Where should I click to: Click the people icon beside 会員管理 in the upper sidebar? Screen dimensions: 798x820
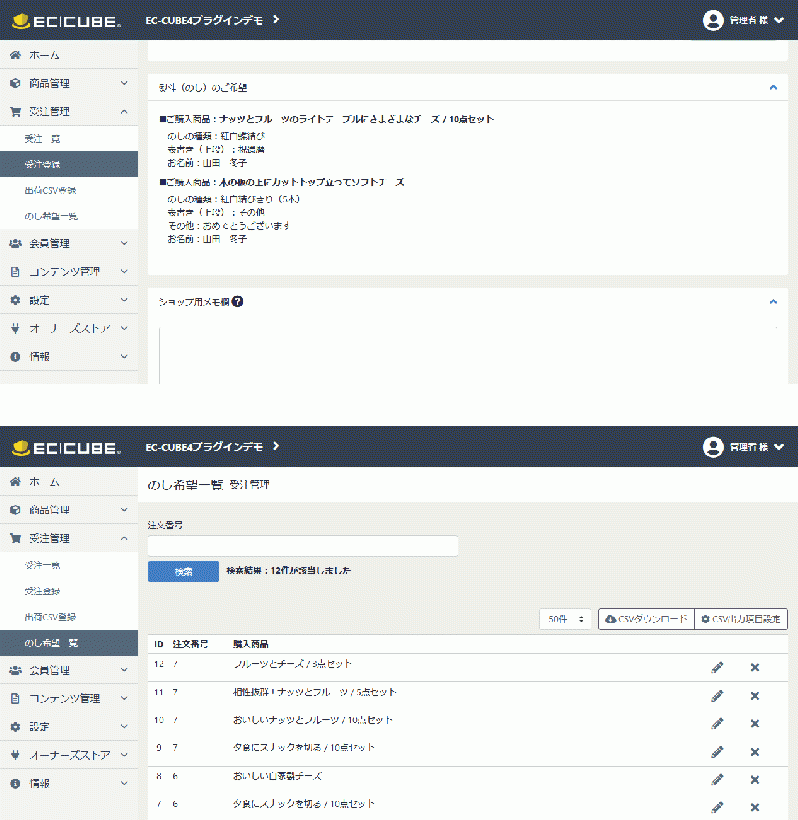click(15, 243)
